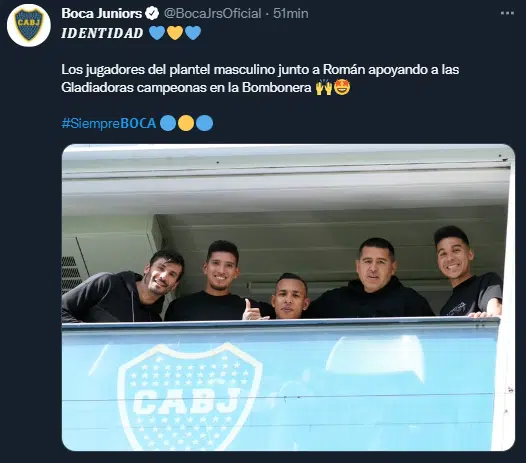The width and height of the screenshot is (526, 463).
Task: Click the Boca Juniors display name
Action: [102, 13]
